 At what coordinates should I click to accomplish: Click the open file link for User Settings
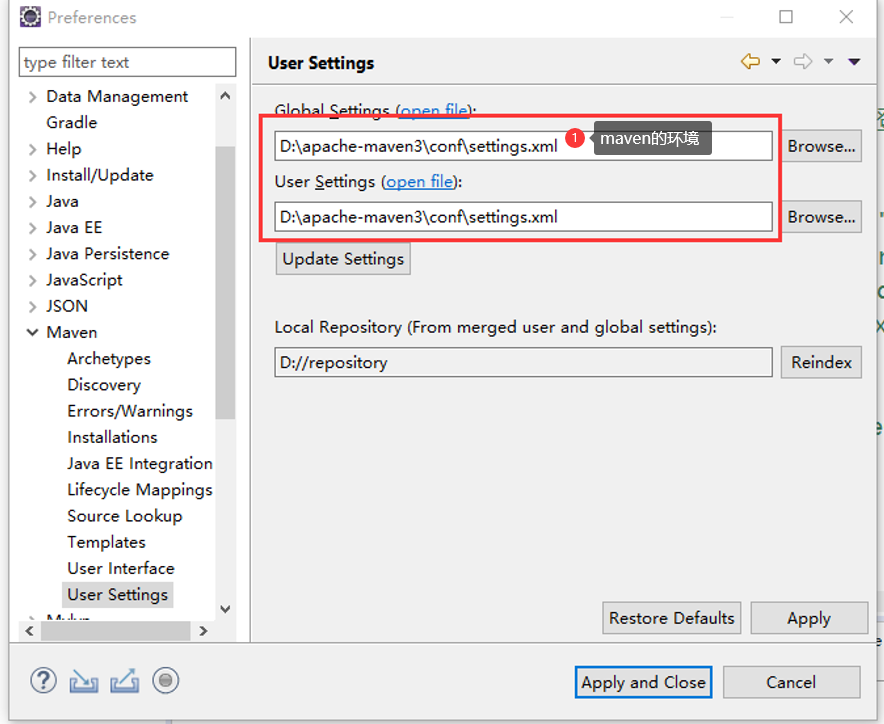[x=419, y=181]
